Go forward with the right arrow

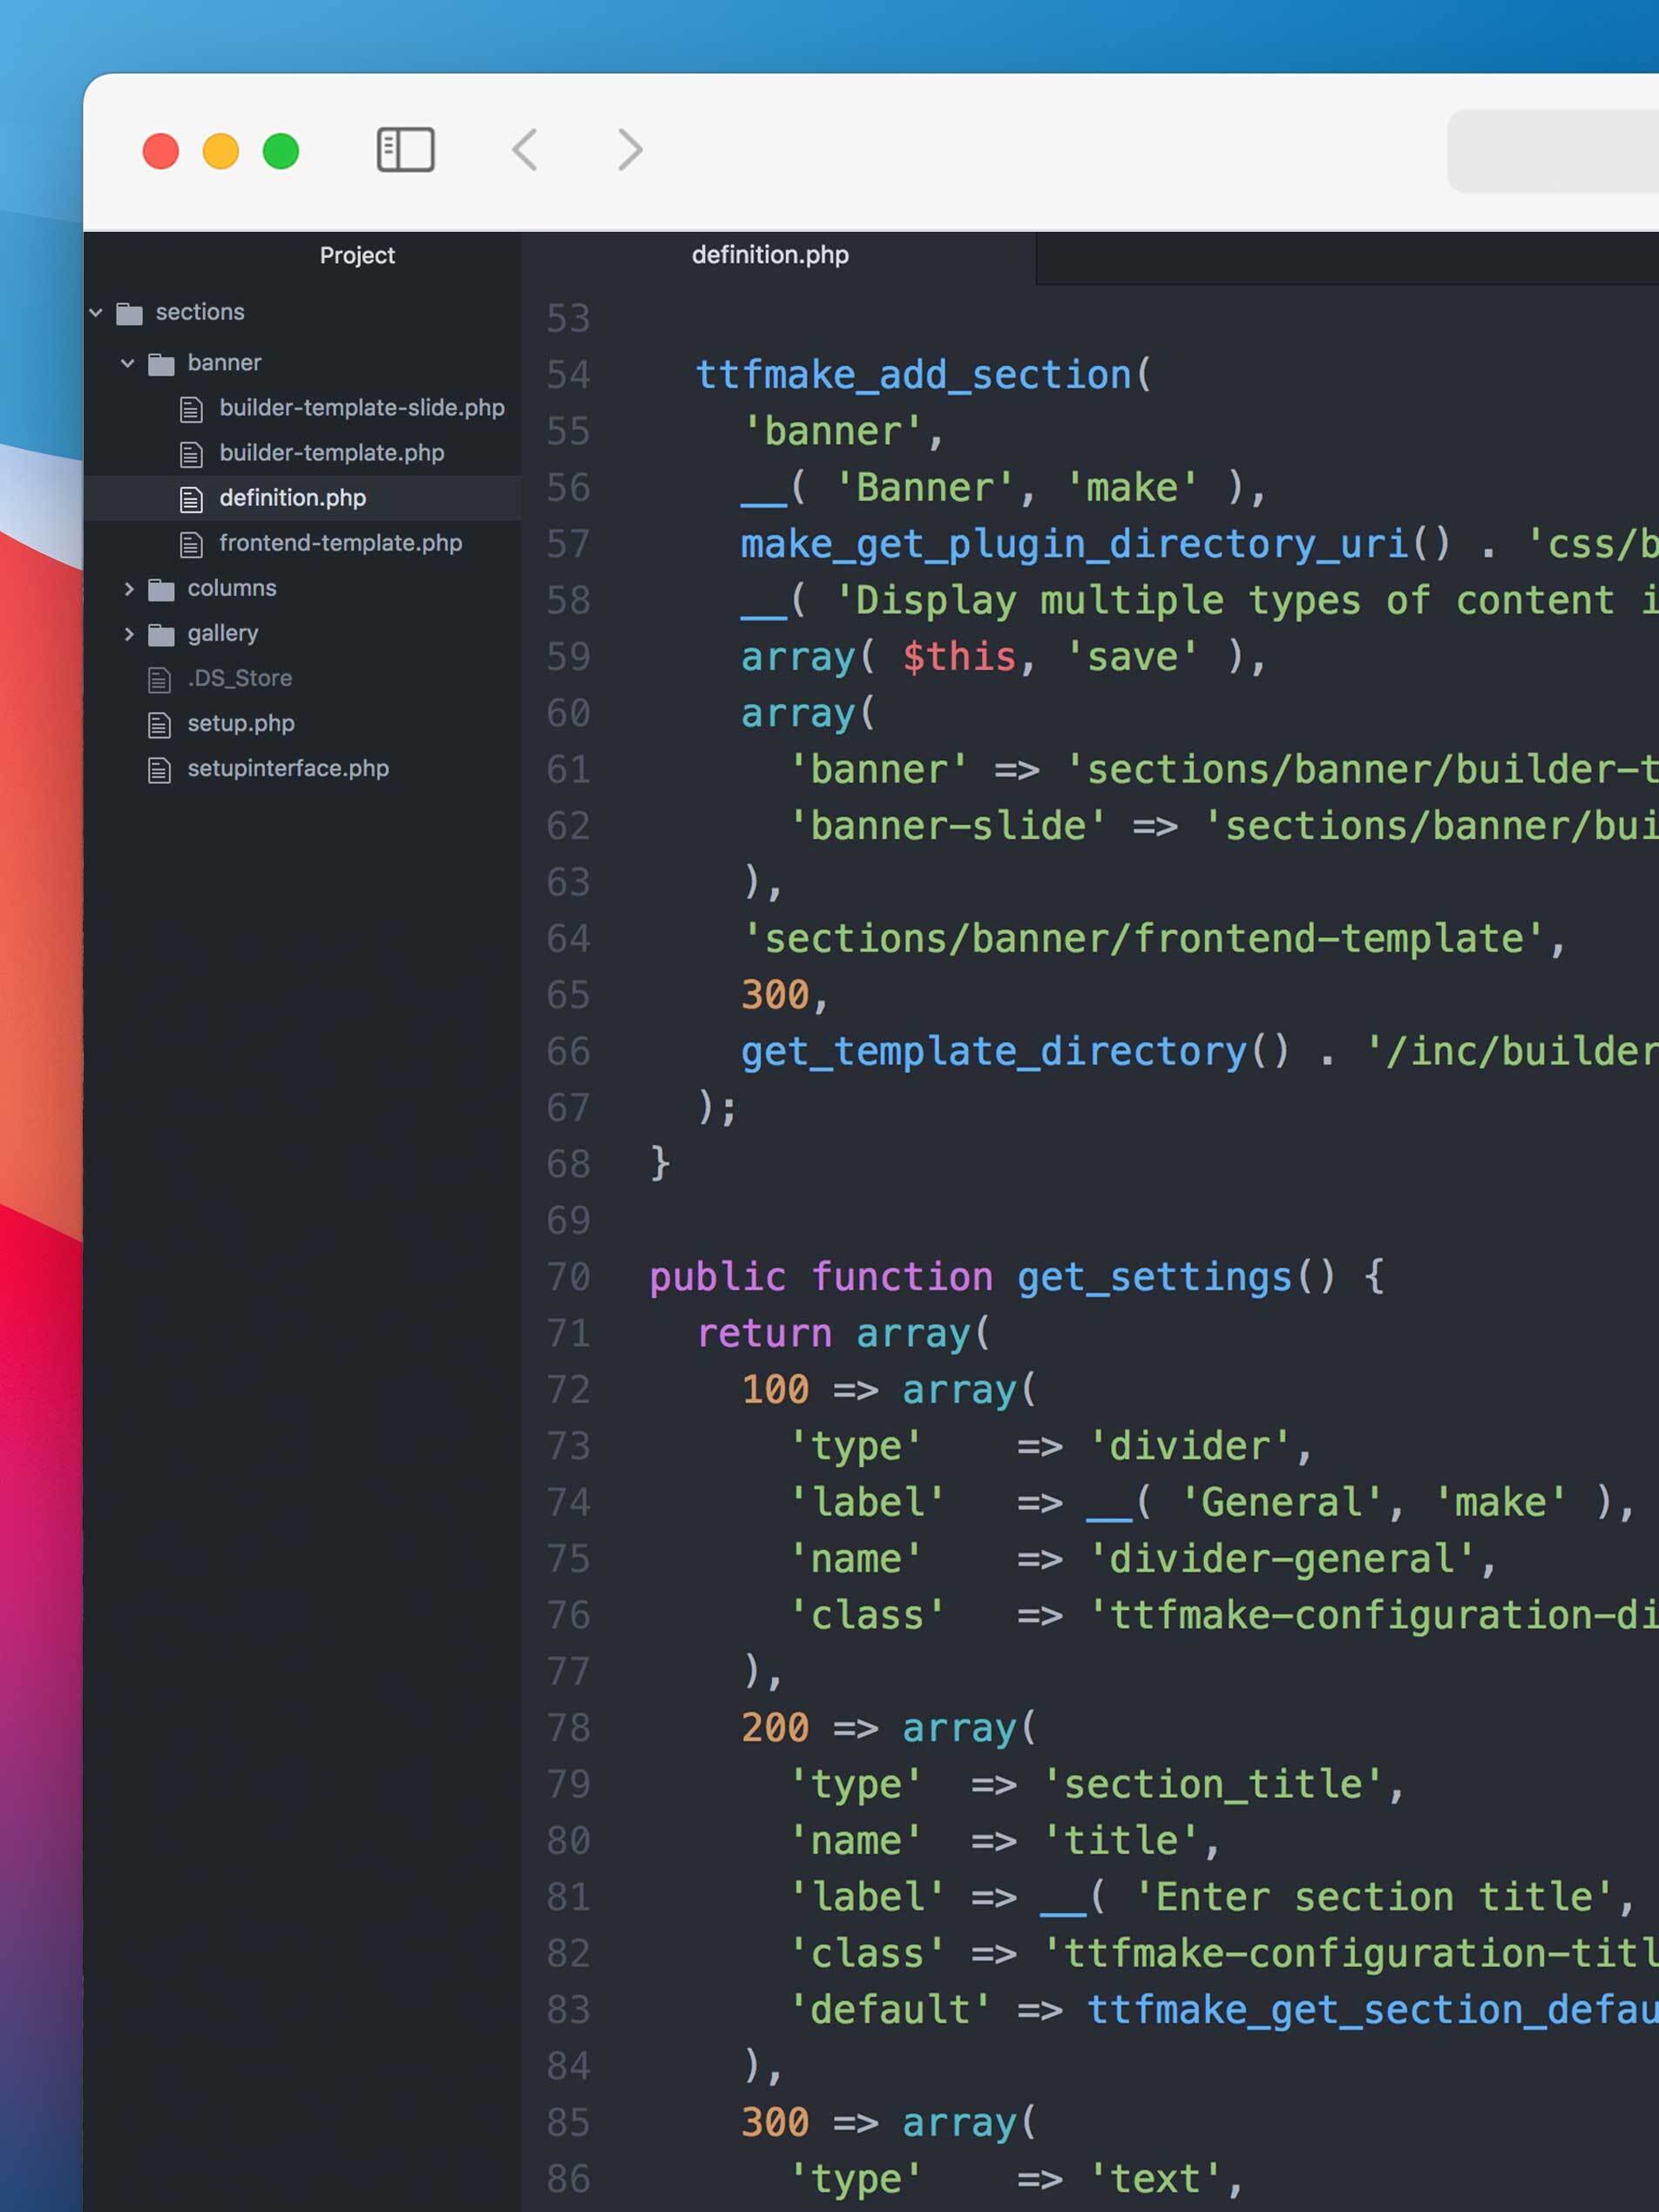click(629, 150)
